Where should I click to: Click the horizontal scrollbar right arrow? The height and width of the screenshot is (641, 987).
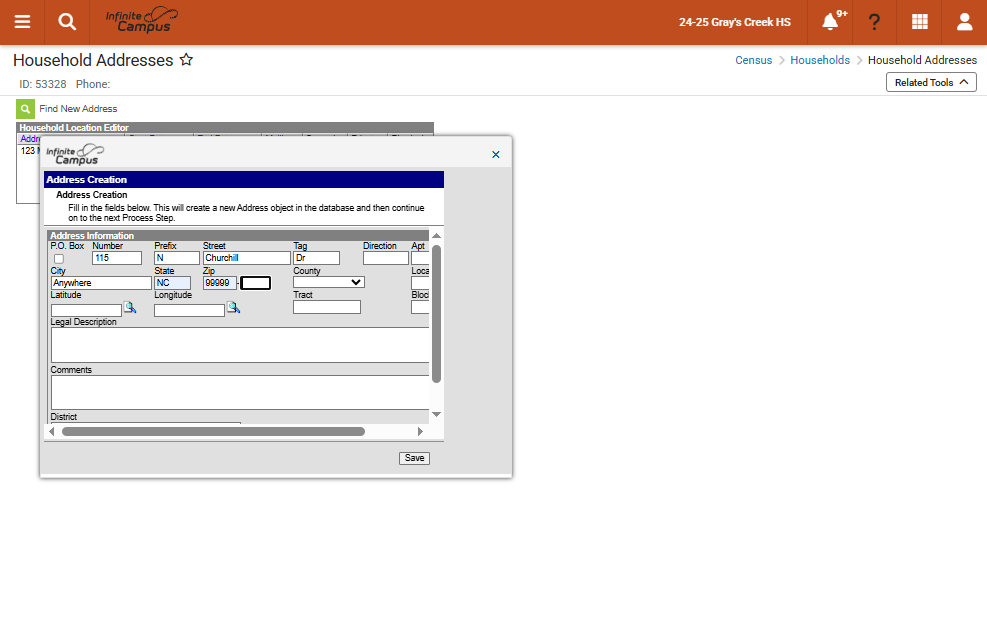pos(420,431)
